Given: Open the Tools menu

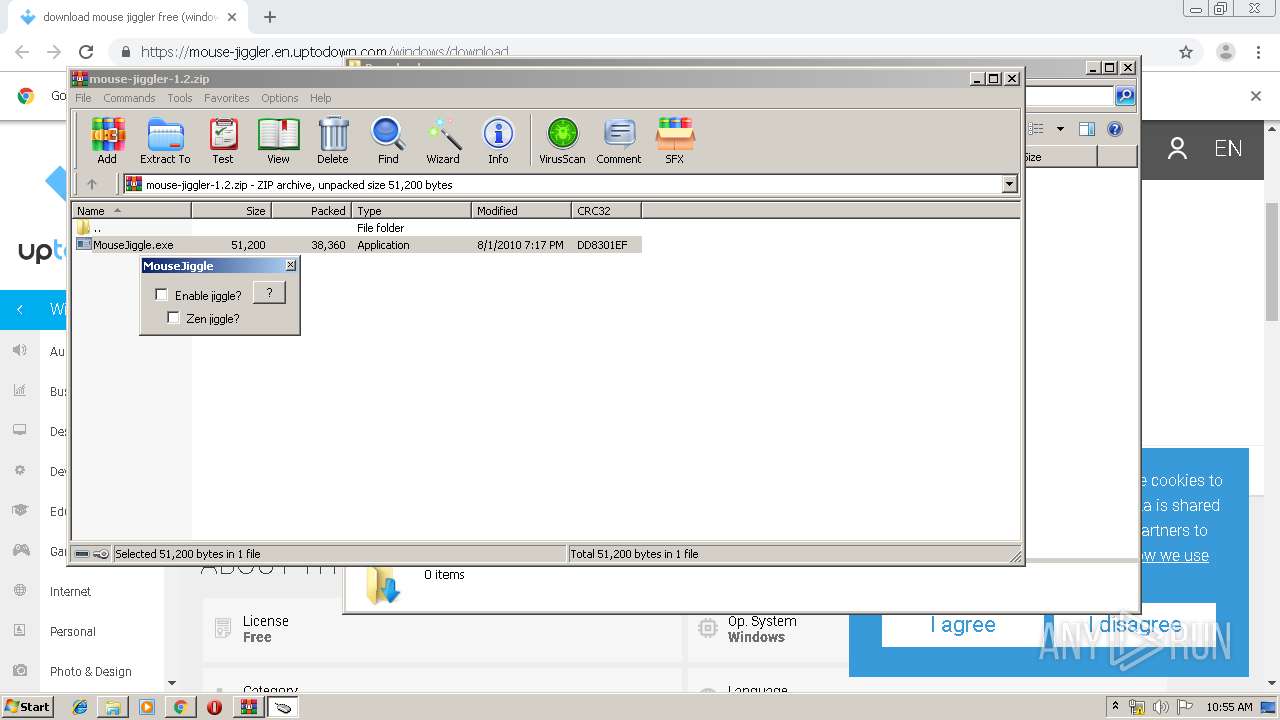Looking at the screenshot, I should click(x=180, y=98).
